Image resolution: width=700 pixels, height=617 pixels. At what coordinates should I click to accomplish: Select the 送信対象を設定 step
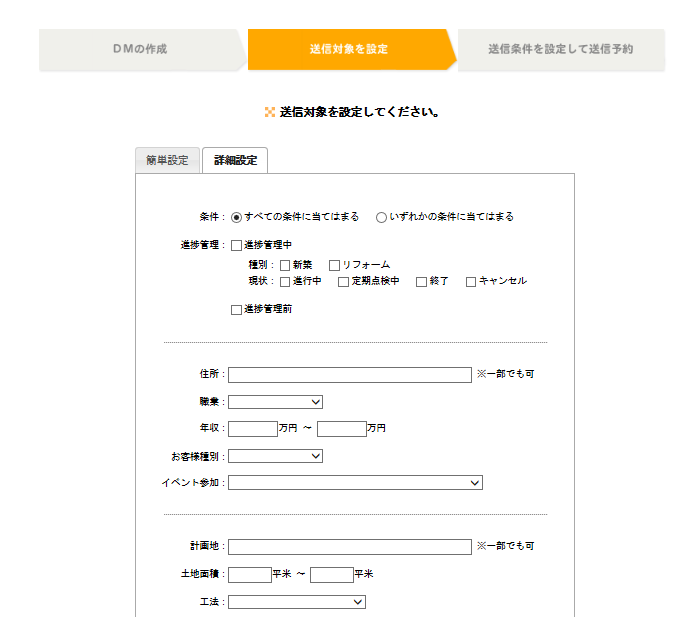point(352,49)
